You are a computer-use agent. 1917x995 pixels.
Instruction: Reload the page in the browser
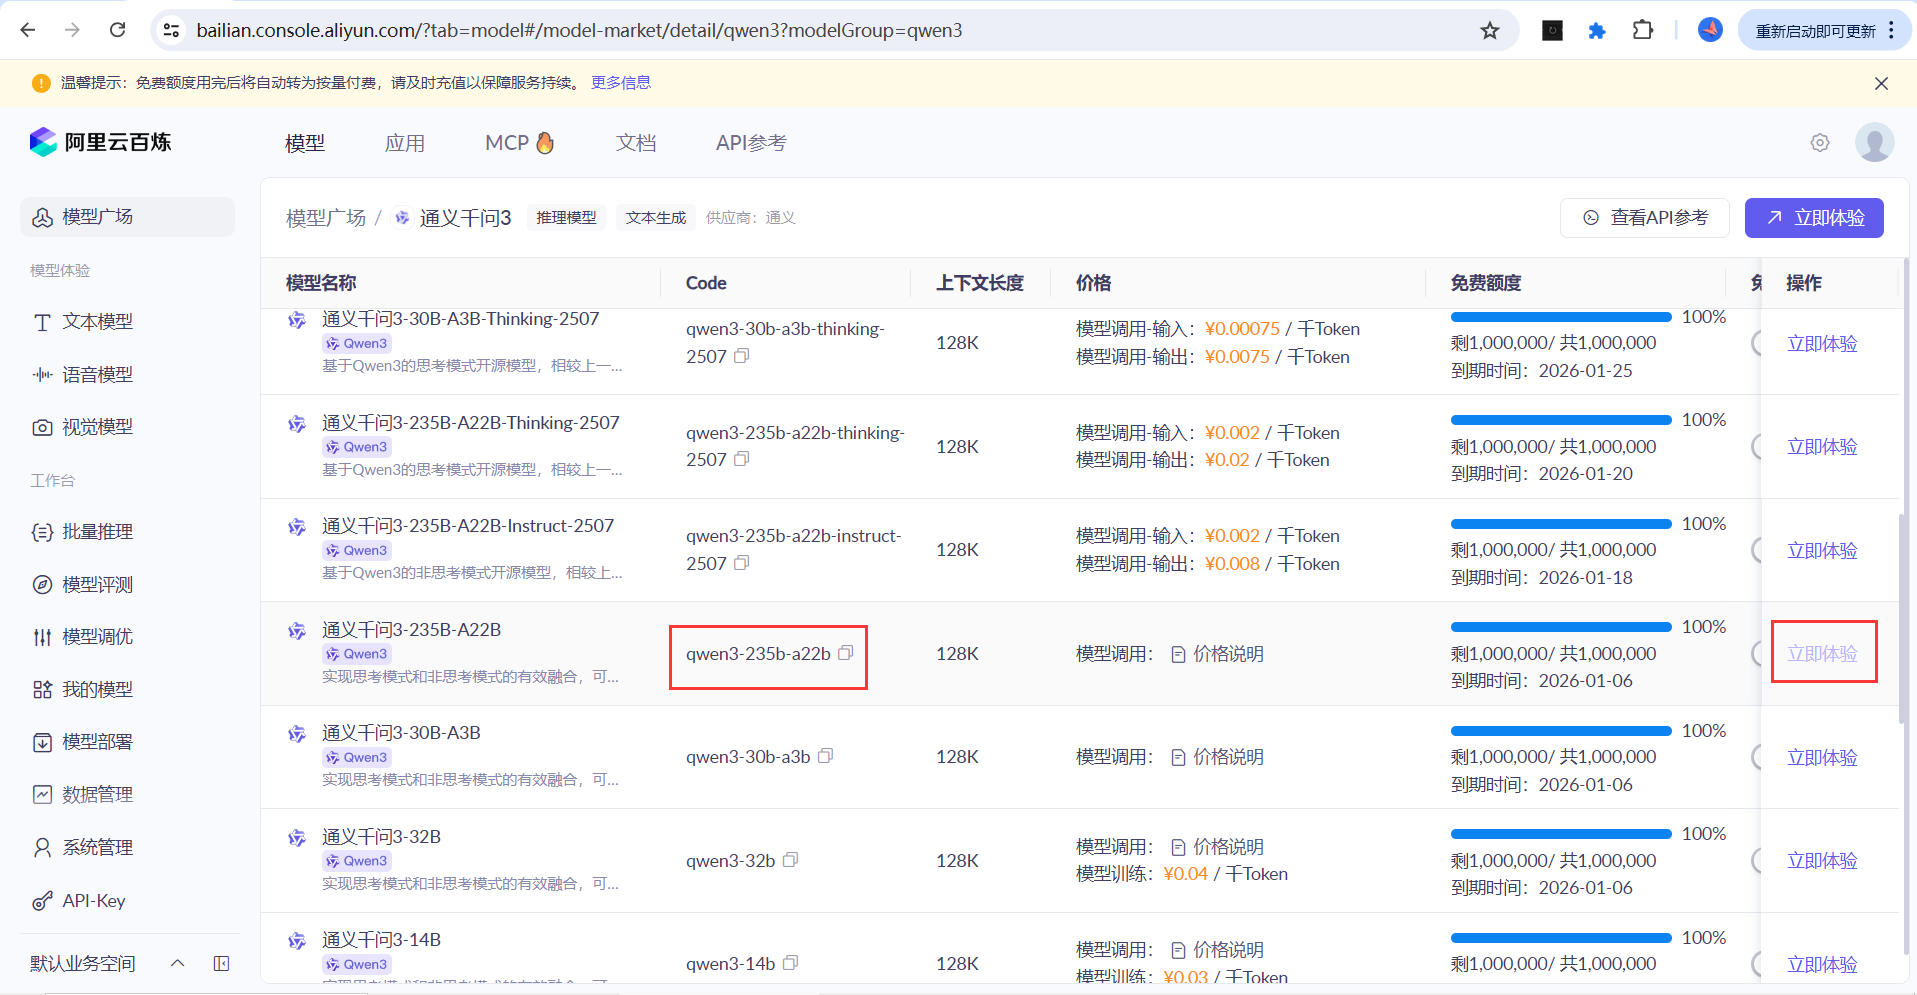pos(117,30)
